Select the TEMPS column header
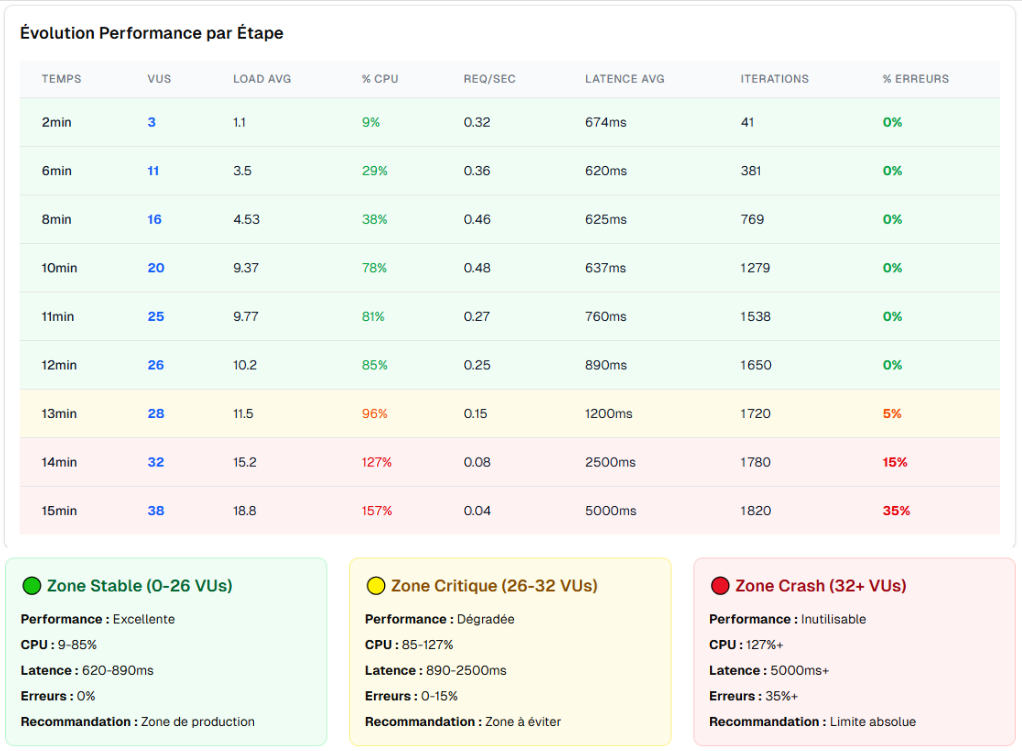1022x751 pixels. pos(62,79)
